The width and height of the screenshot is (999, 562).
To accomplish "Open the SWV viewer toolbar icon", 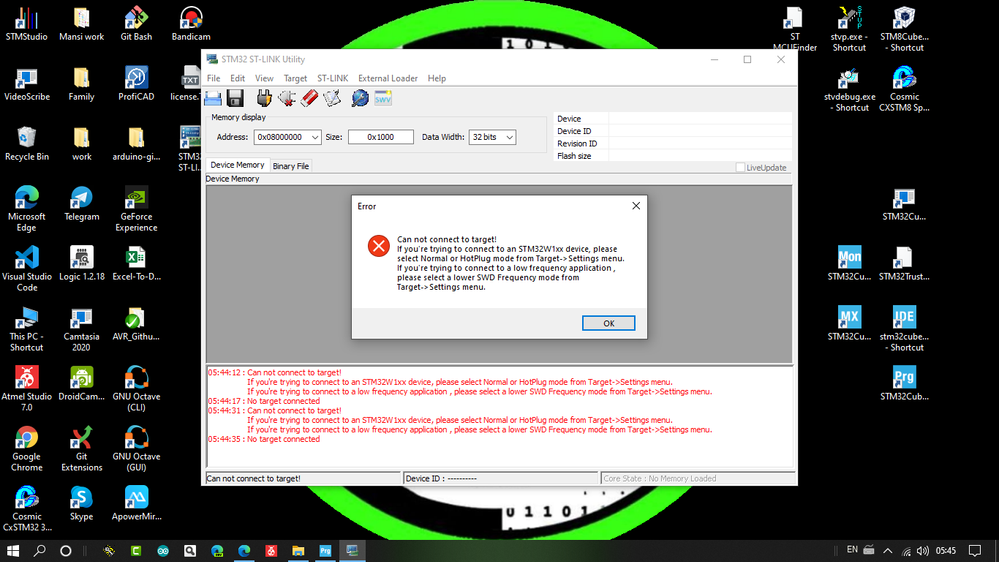I will click(383, 98).
